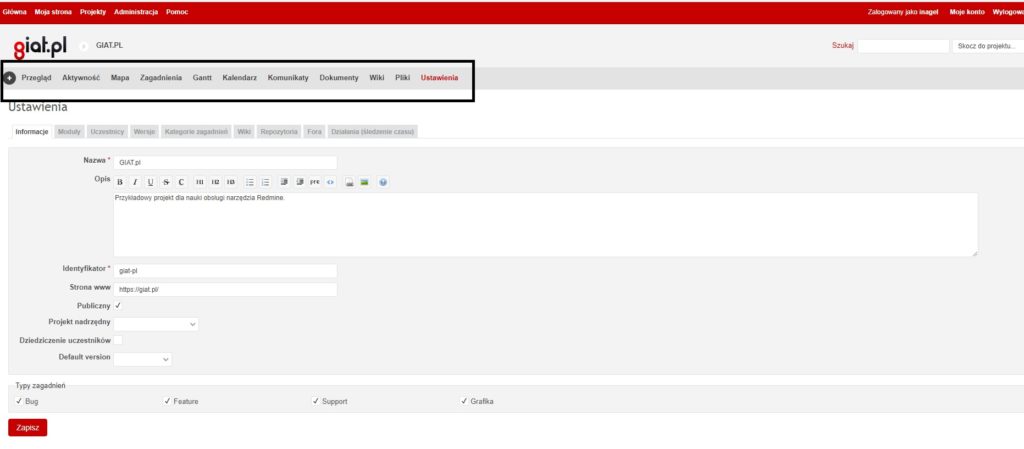Insert an unordered bullet list

pos(250,182)
